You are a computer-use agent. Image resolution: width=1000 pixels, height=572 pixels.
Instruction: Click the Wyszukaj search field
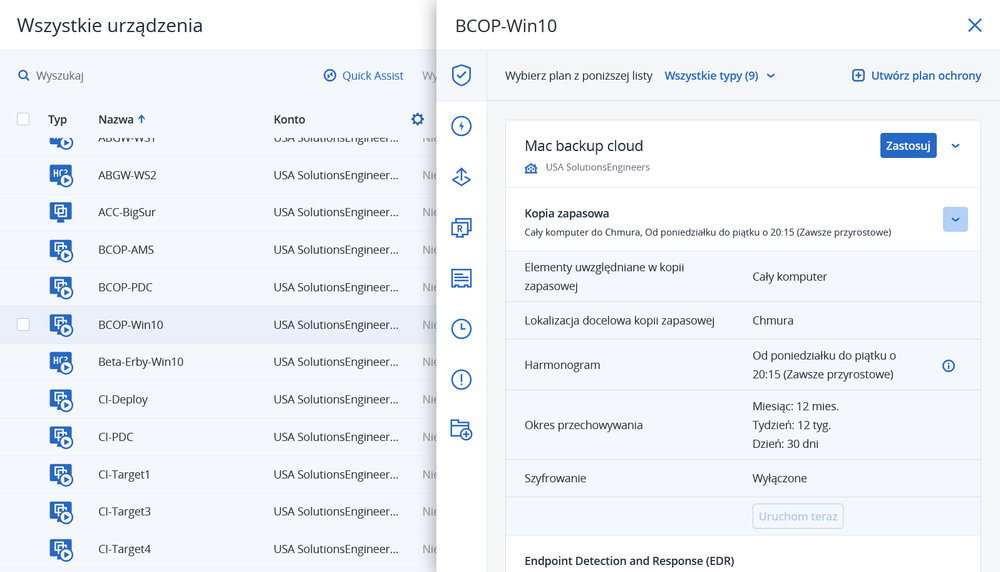pyautogui.click(x=60, y=75)
